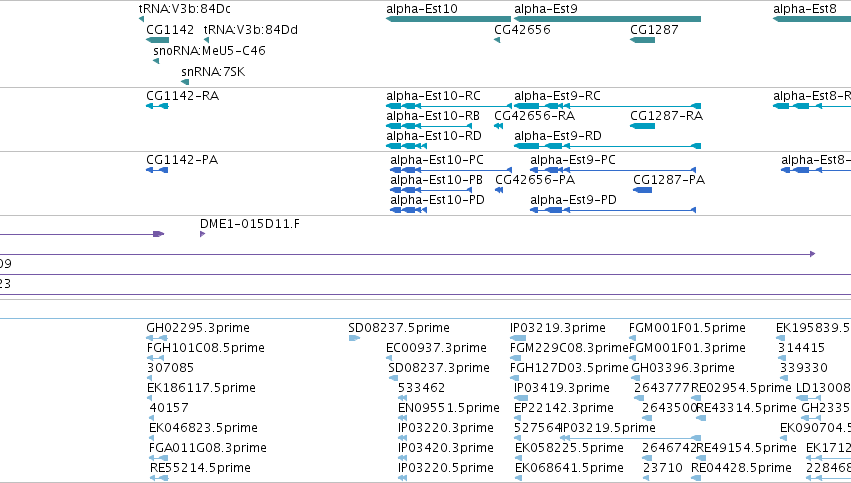
Task: Click the CG1142-RA transcript
Action: coord(157,106)
